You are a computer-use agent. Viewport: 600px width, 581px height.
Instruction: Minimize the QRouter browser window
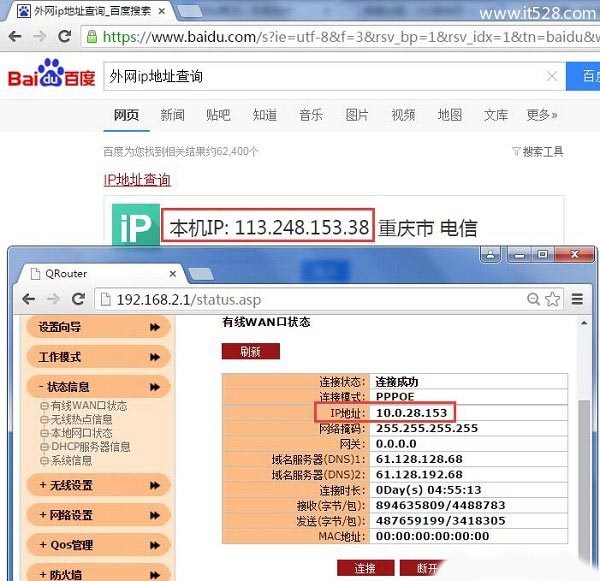click(x=519, y=255)
